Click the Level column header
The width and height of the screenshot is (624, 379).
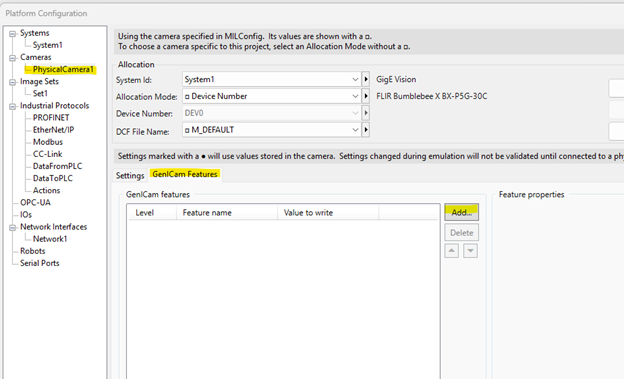152,213
